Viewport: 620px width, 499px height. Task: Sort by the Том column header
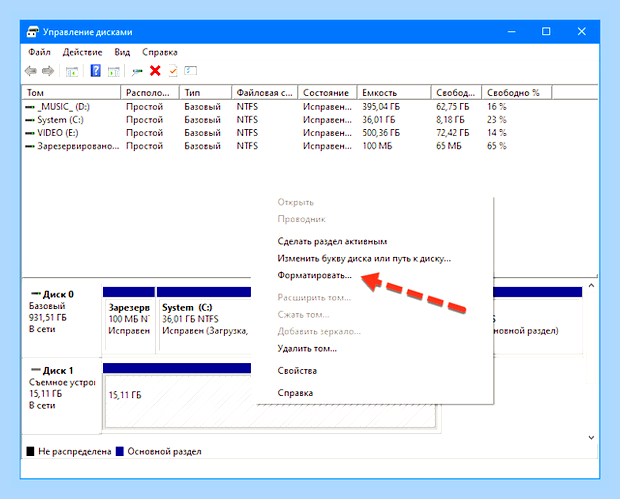(71, 93)
